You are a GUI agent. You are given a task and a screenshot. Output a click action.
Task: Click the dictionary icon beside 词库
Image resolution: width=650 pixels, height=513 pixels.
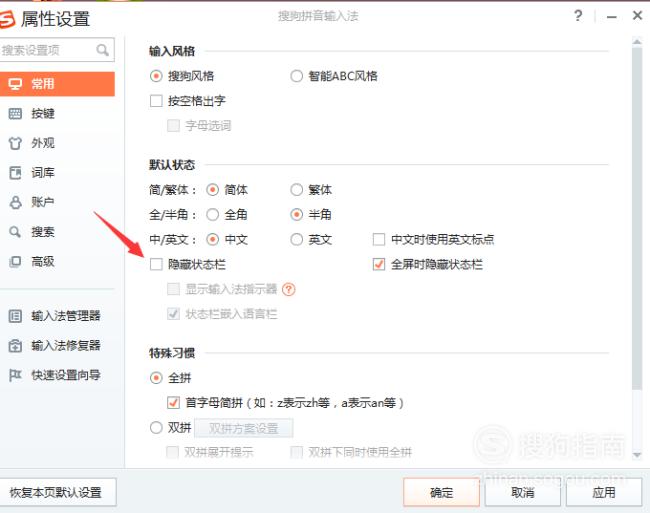click(15, 173)
